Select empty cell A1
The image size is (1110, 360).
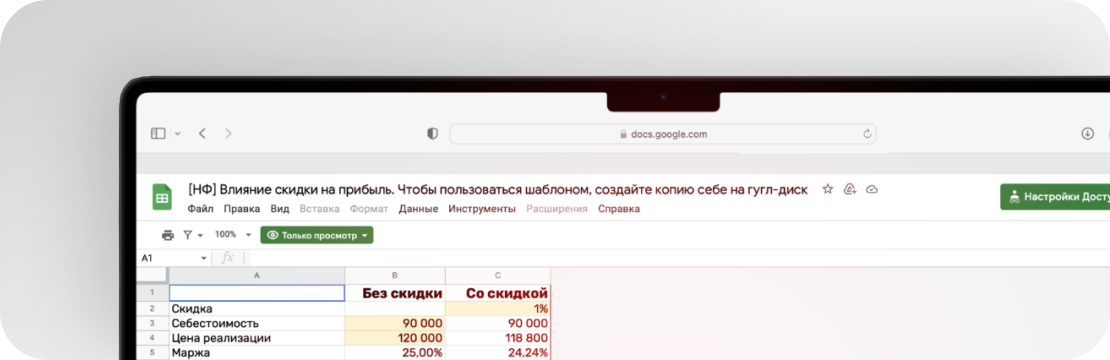tap(257, 293)
